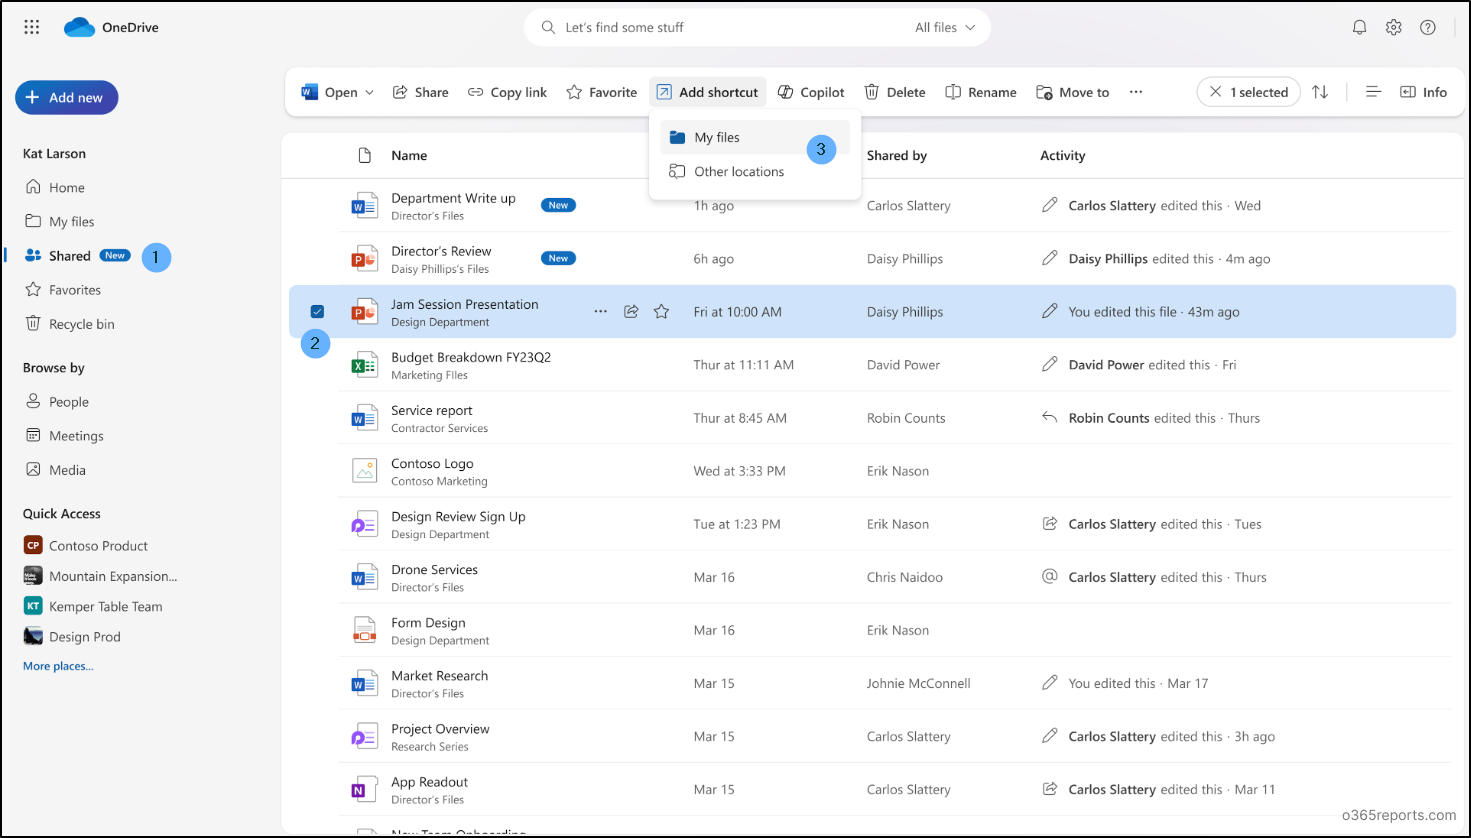This screenshot has height=838, width=1471.
Task: Click the Add new button
Action: click(x=66, y=97)
